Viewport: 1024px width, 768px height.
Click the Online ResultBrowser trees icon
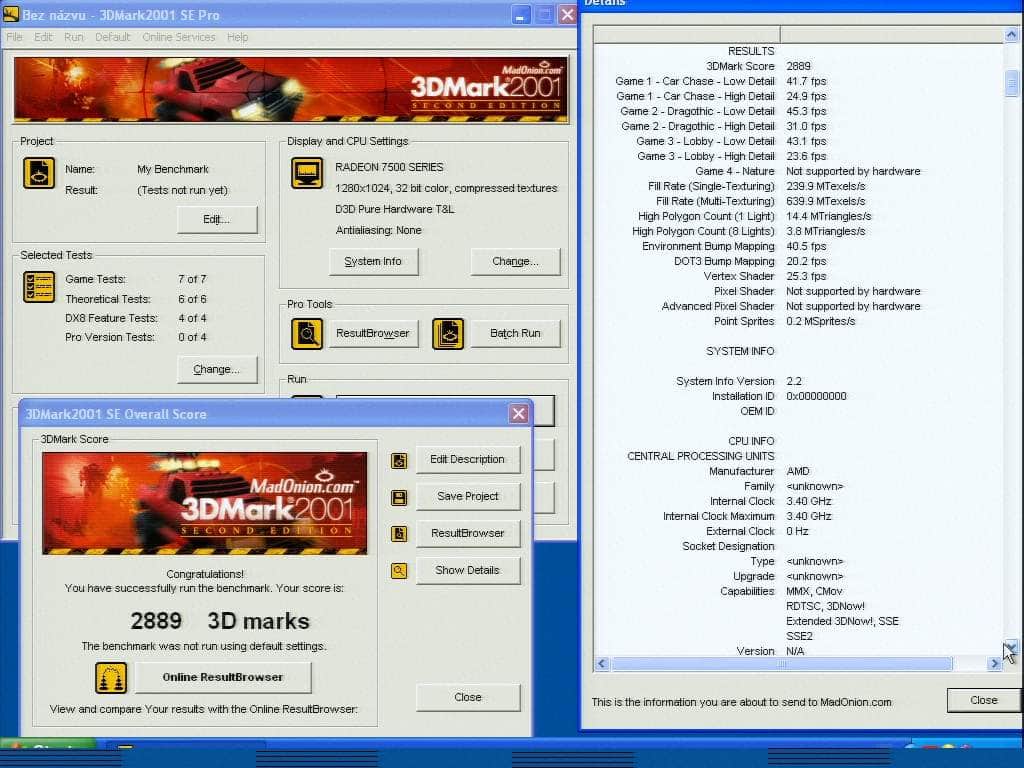click(x=110, y=678)
